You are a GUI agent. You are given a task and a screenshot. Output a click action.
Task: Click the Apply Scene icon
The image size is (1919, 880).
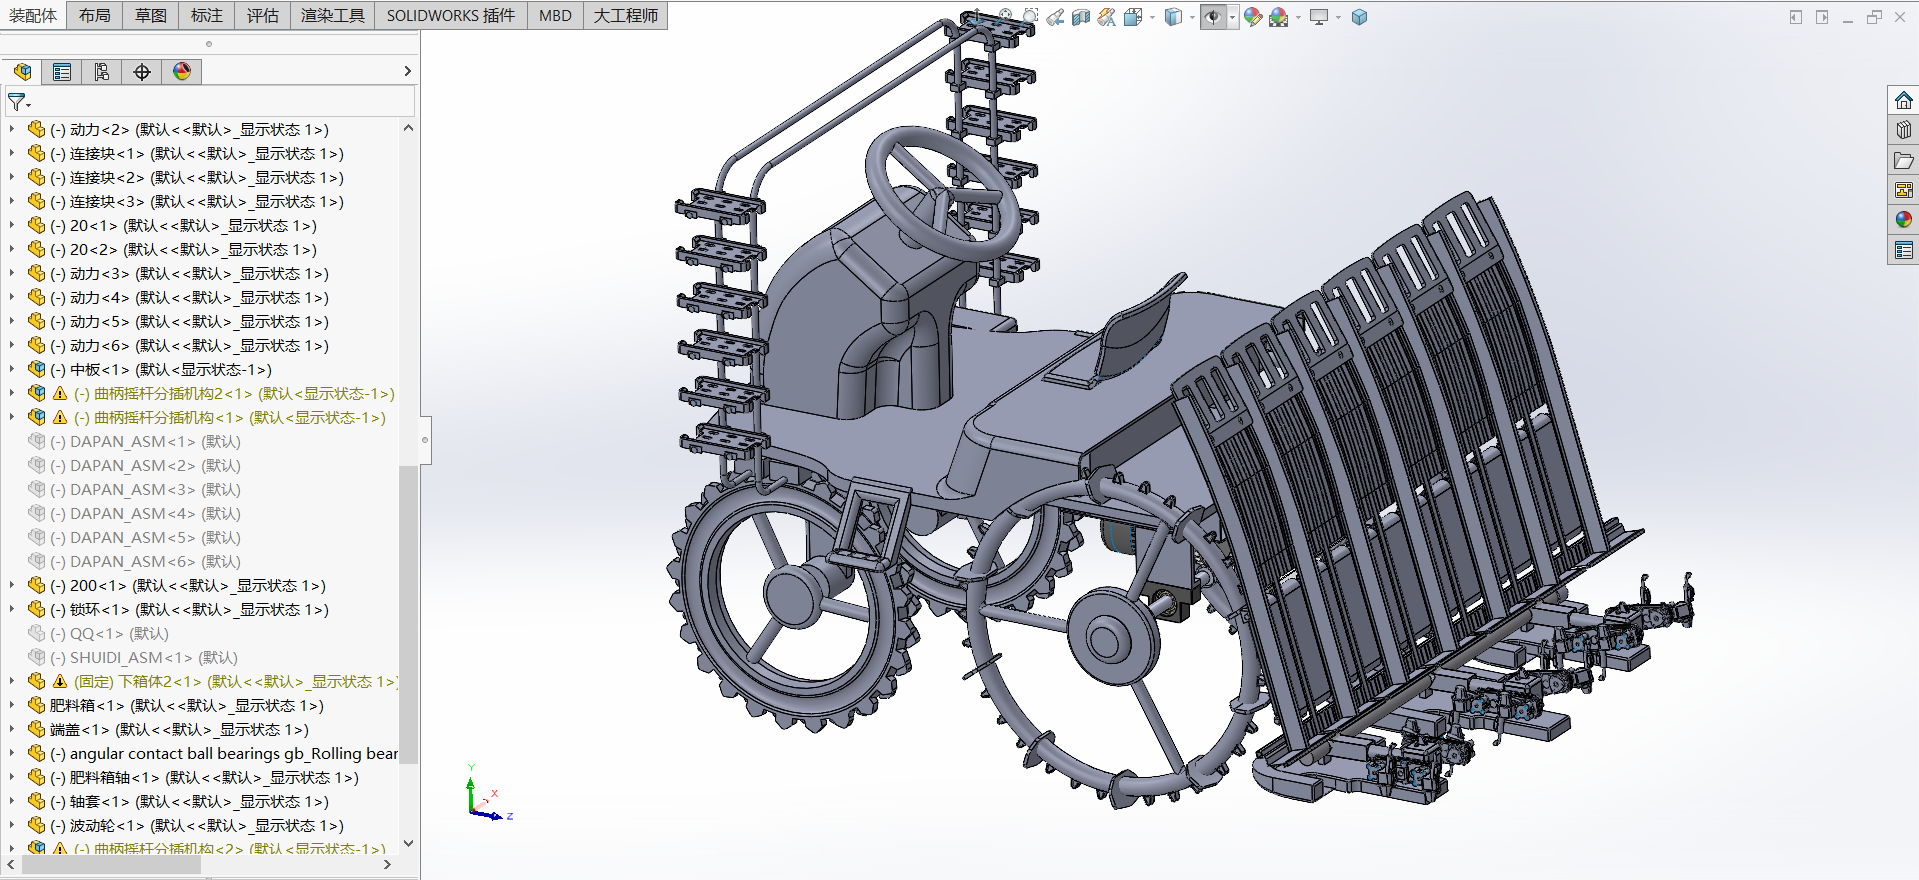click(1278, 17)
